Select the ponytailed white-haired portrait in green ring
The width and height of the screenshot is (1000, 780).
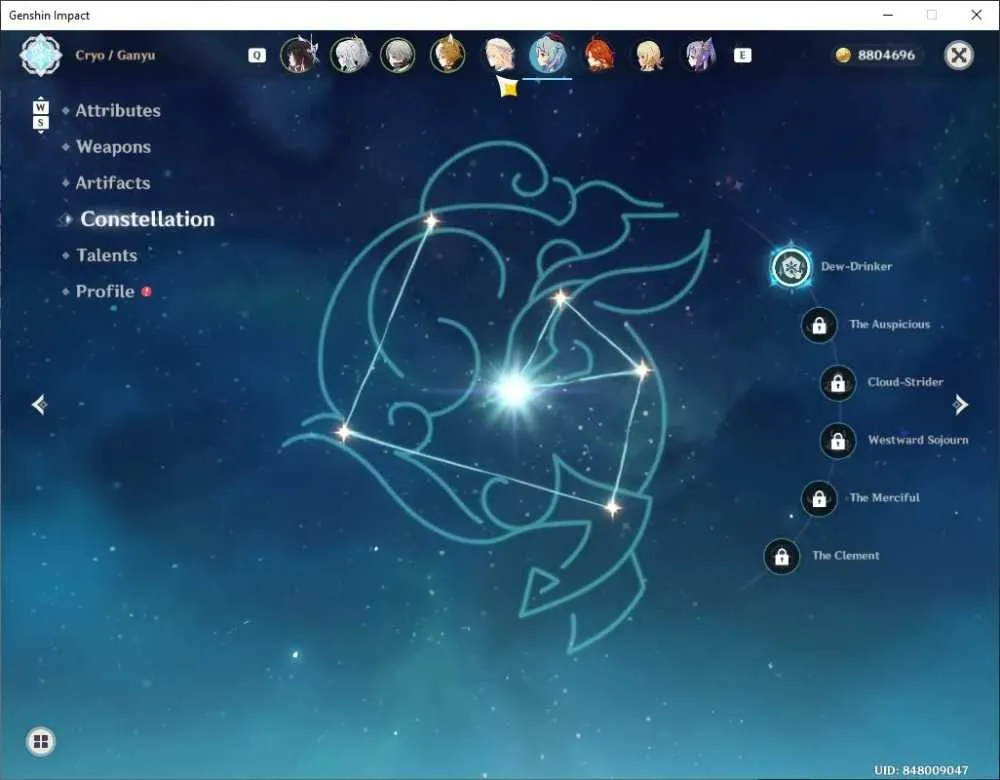click(x=349, y=54)
